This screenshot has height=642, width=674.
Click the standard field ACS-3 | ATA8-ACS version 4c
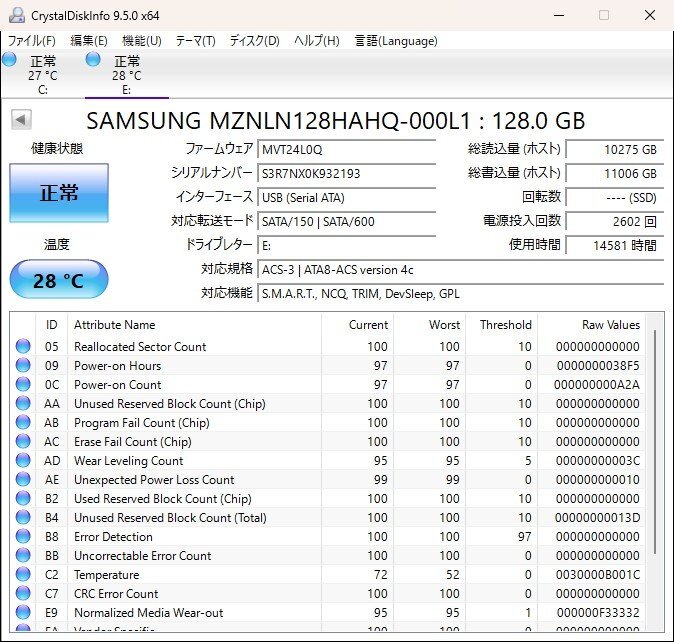461,270
